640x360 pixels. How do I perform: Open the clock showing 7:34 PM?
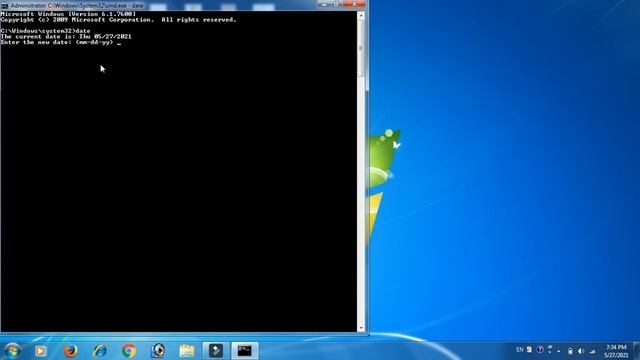[x=616, y=351]
